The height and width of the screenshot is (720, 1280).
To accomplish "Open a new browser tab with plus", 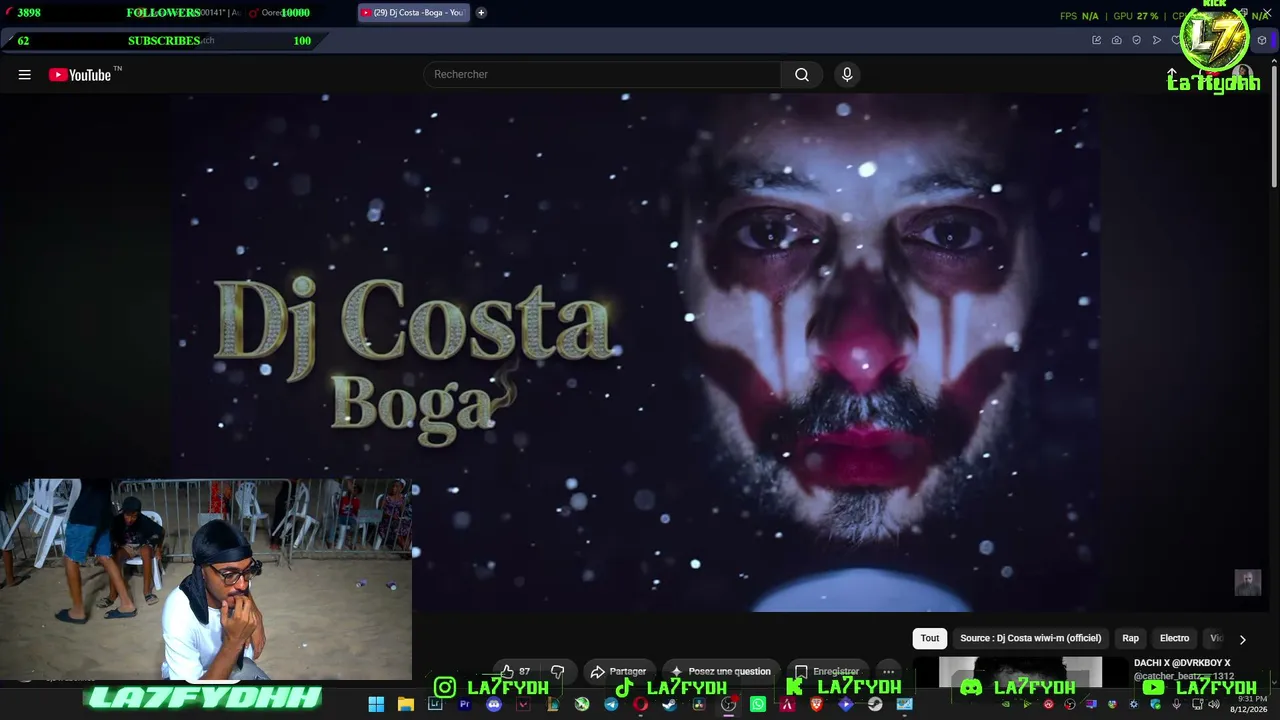I will coord(481,13).
